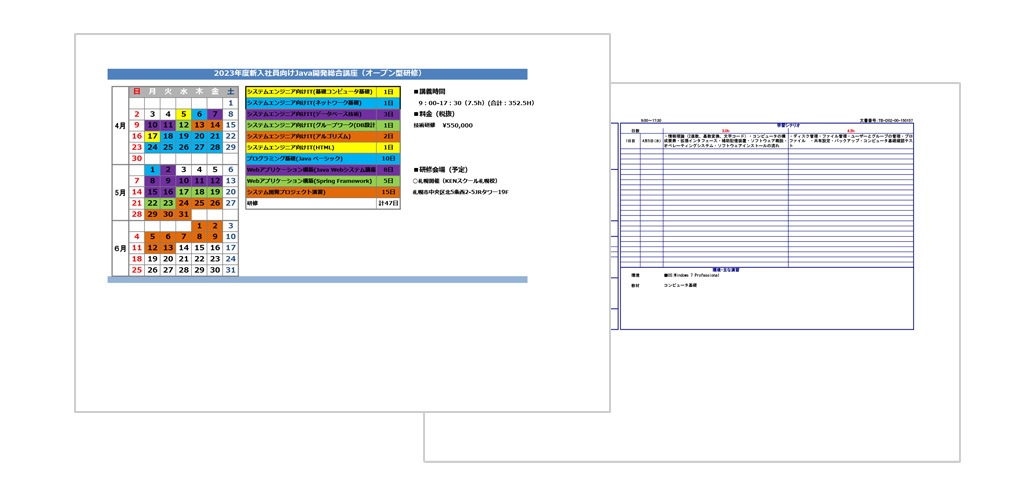Click the red 日 weekday header

(x=137, y=92)
